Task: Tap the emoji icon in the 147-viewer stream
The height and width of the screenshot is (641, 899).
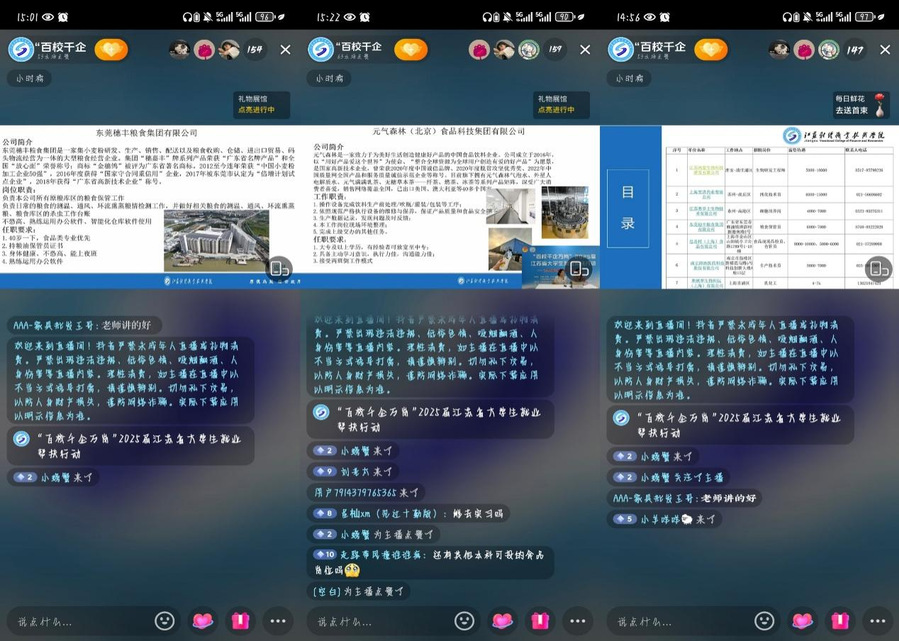Action: (x=764, y=621)
